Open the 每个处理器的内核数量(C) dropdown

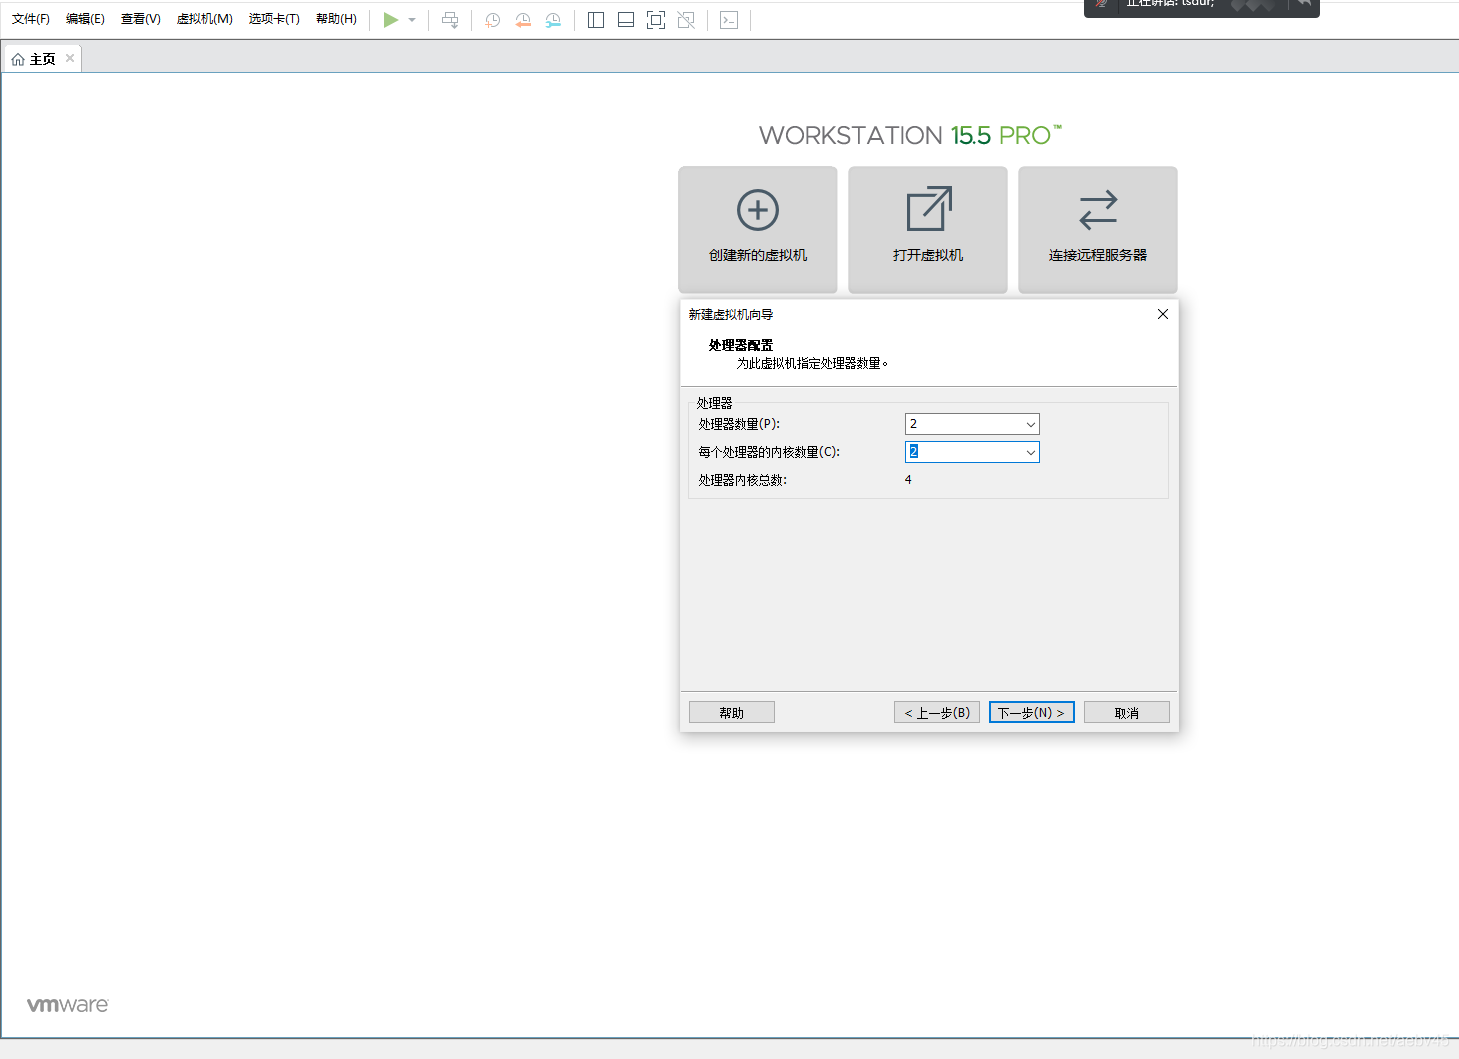(972, 452)
